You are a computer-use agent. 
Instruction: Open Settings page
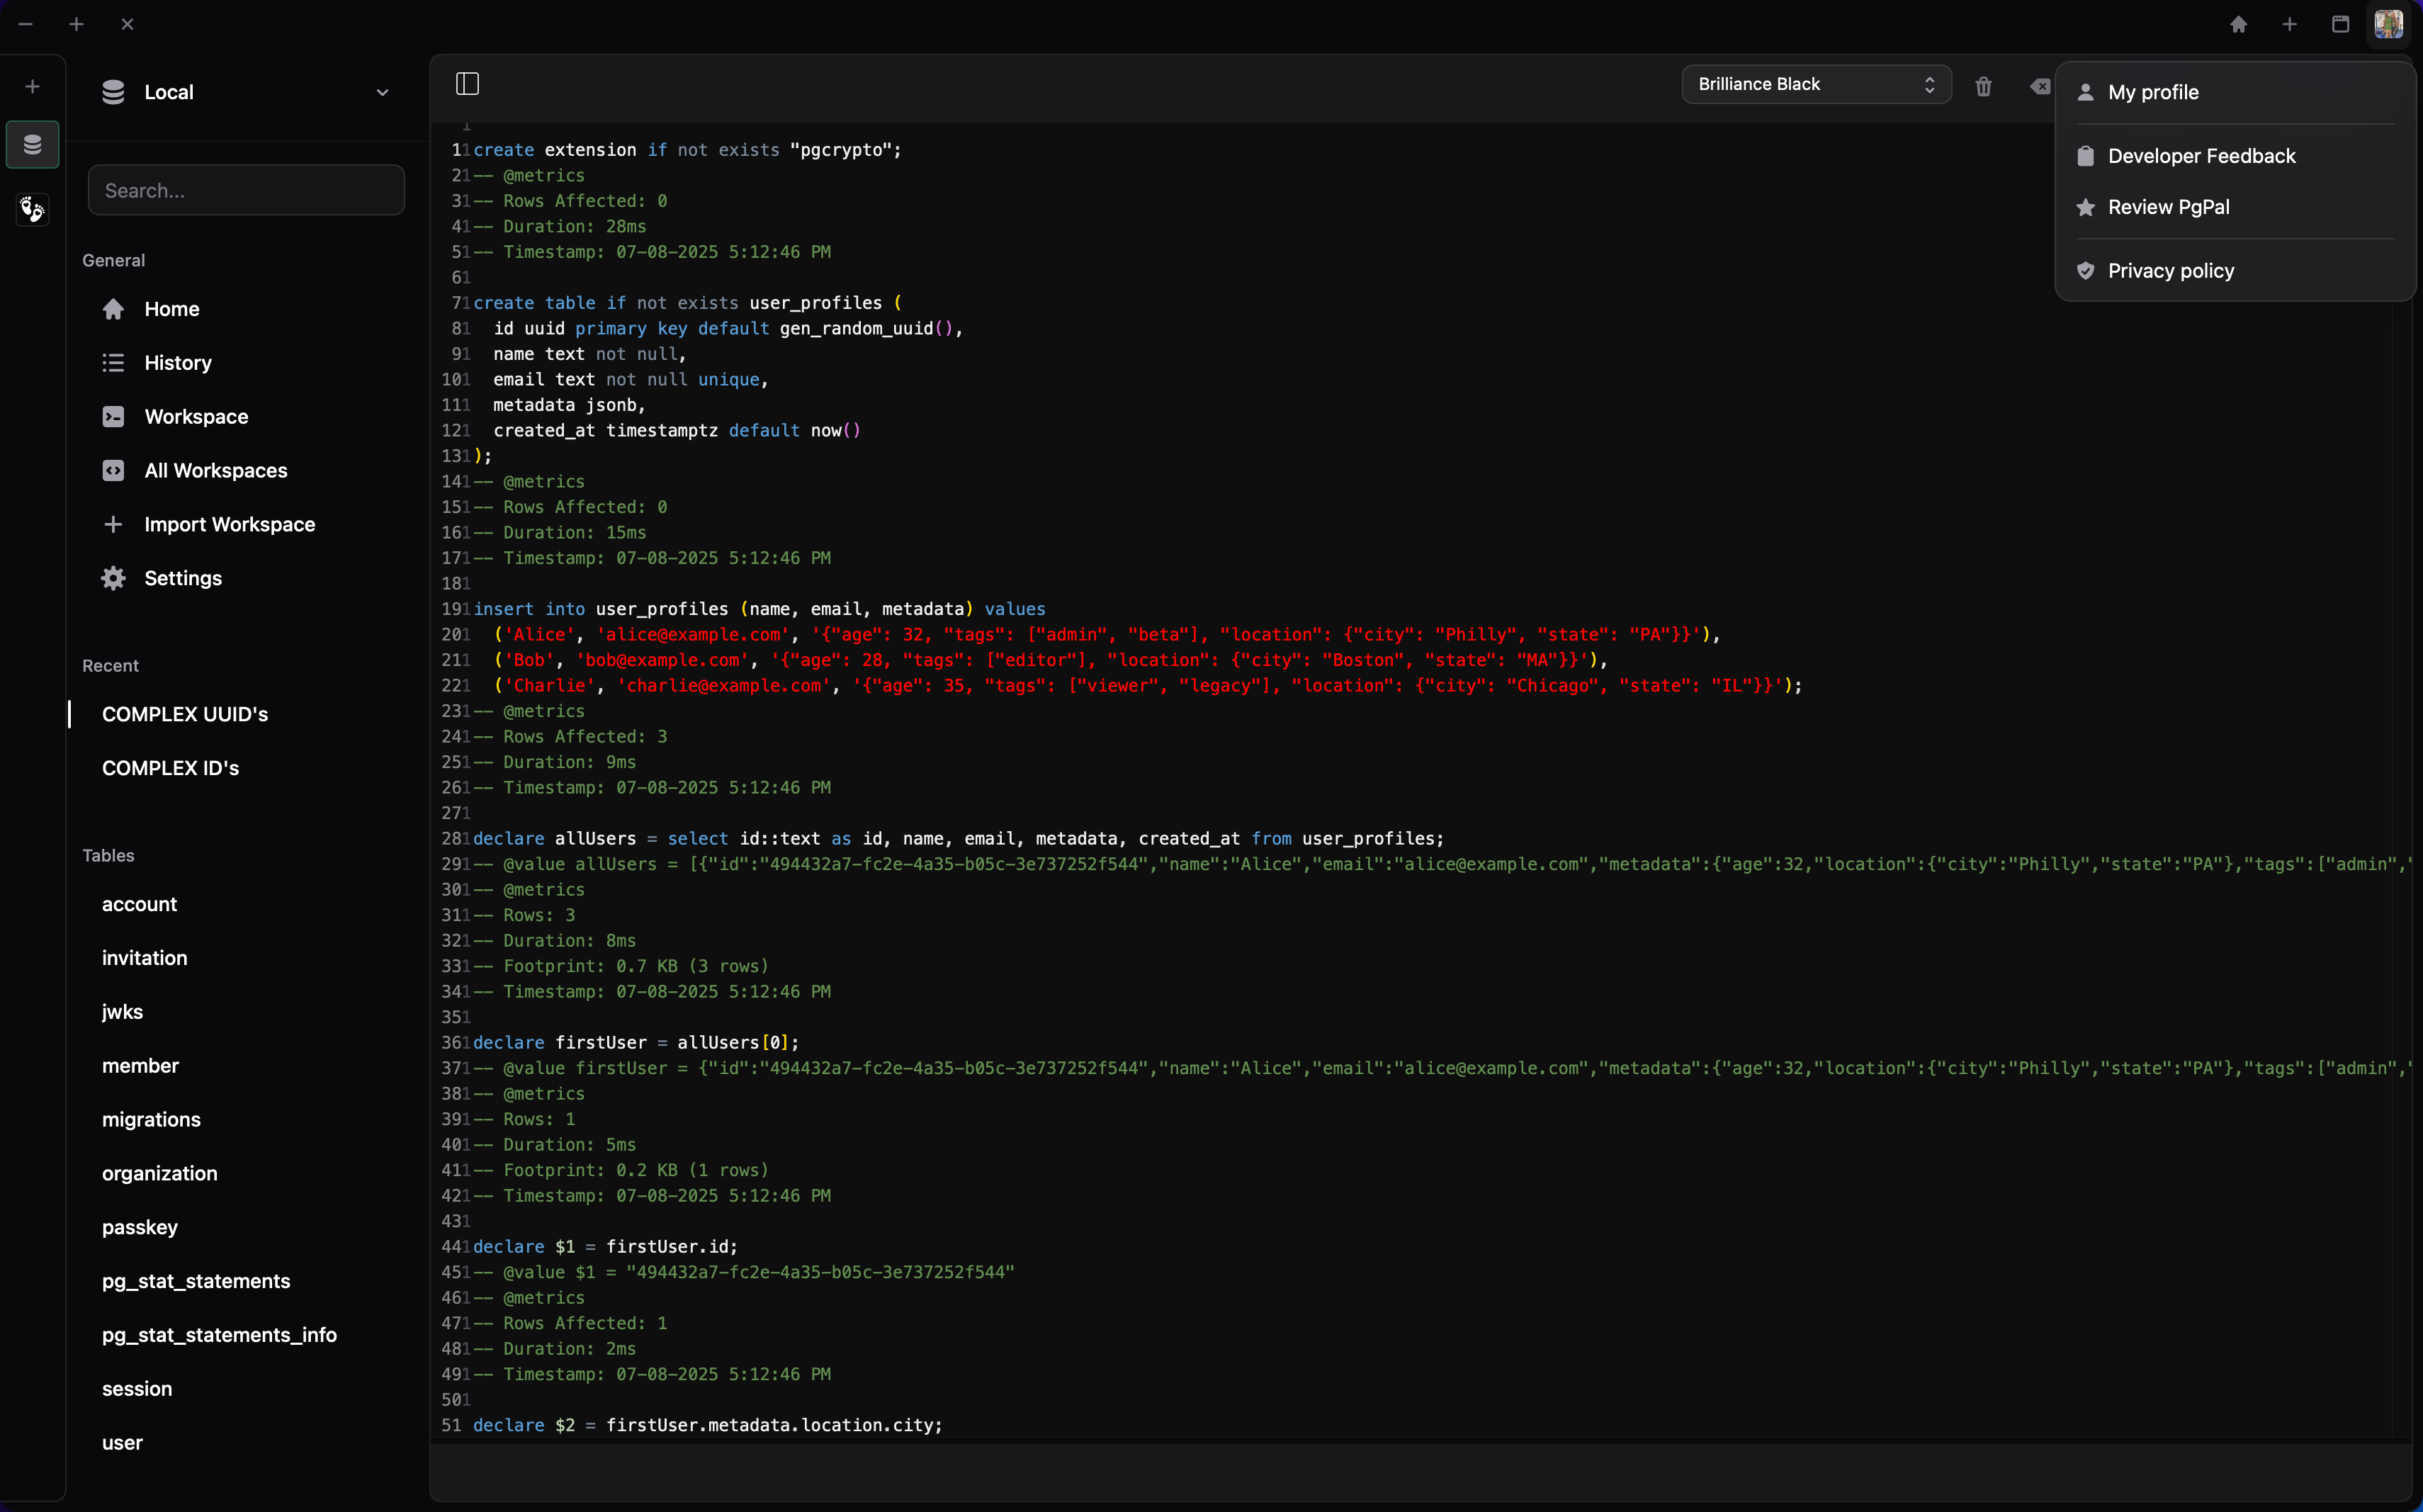pos(246,578)
